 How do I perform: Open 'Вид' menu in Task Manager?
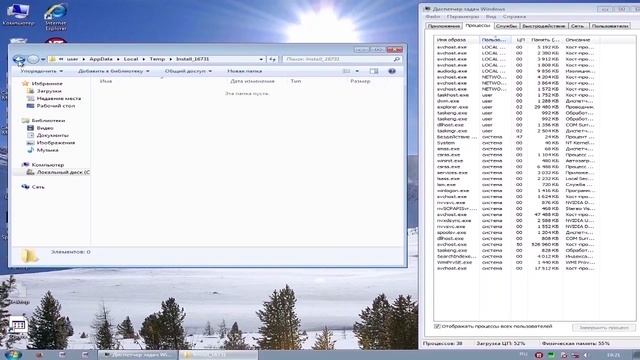[491, 17]
